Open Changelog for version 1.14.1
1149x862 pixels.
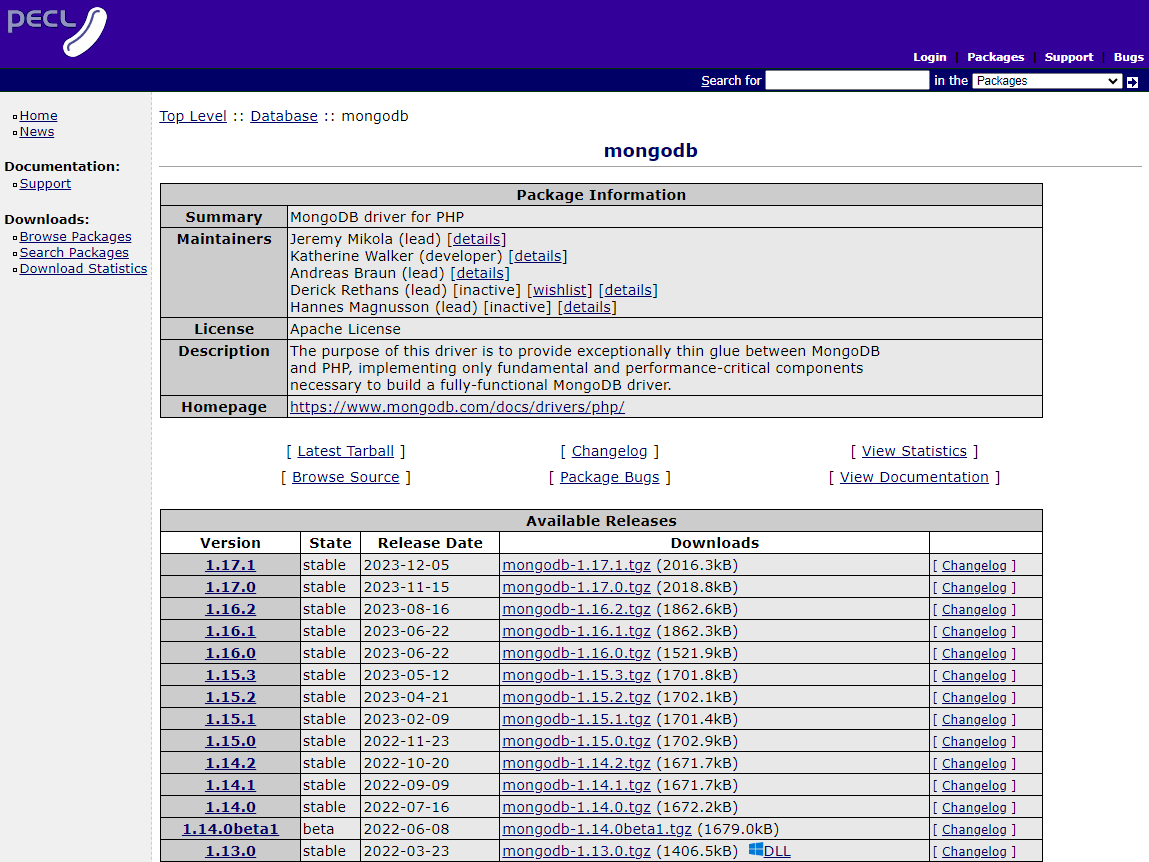974,786
